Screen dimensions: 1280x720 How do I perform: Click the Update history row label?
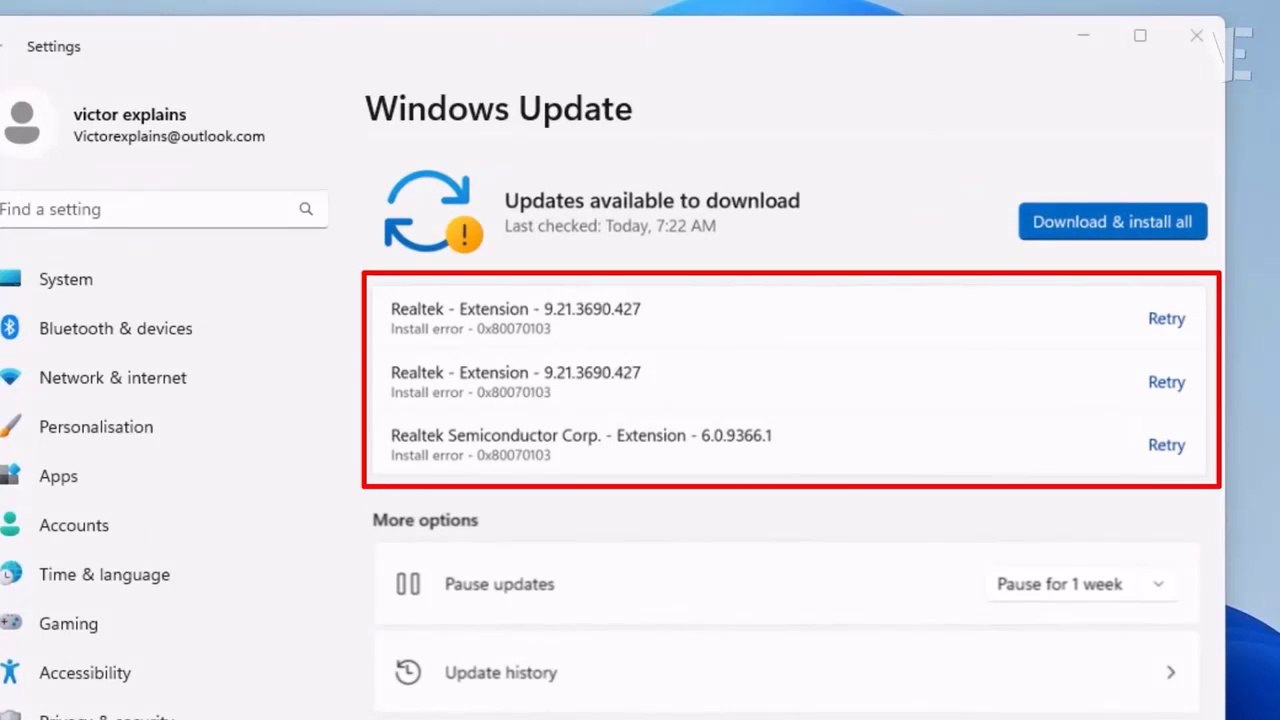501,673
